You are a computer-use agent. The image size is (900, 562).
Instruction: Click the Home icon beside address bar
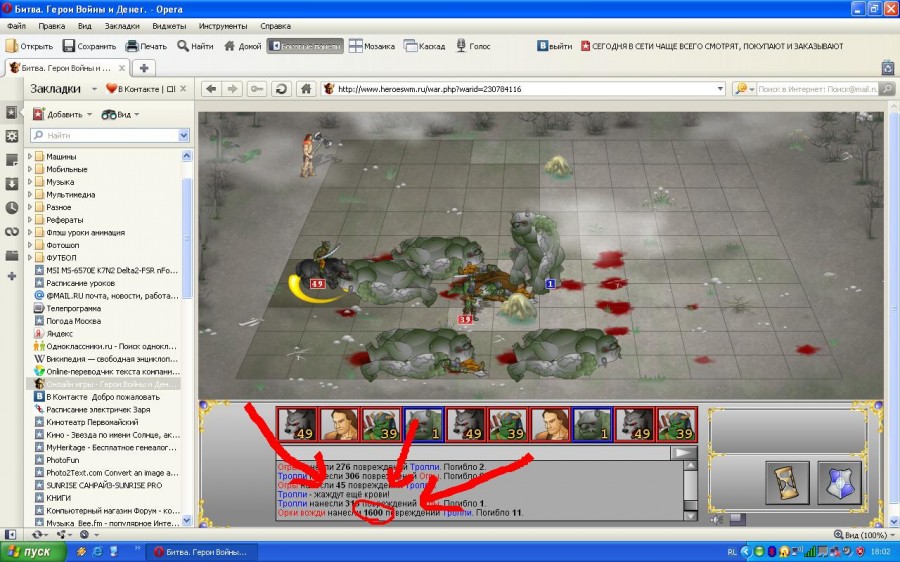(306, 89)
